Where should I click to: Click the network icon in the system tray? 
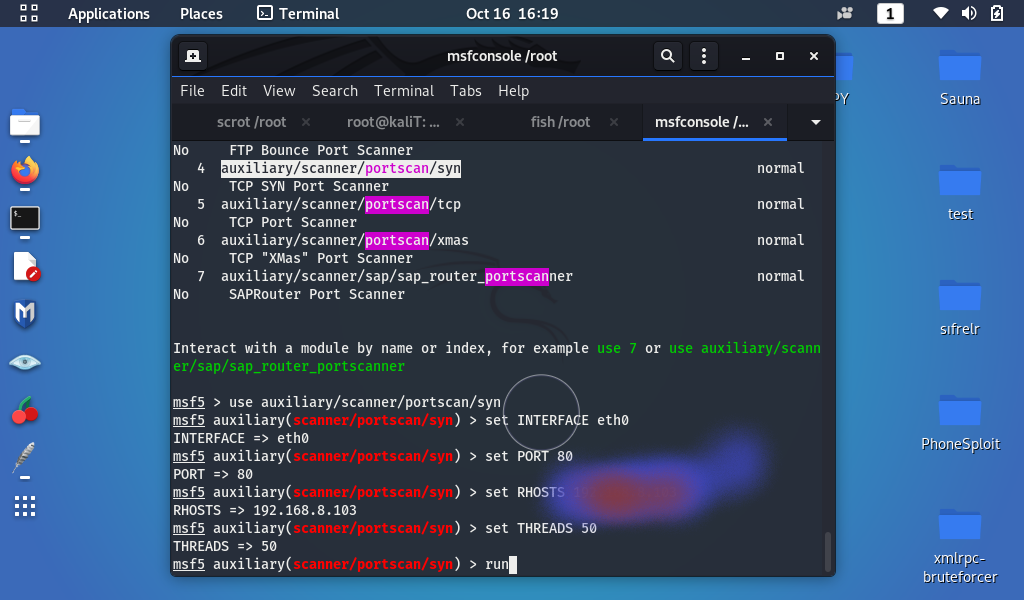click(941, 14)
